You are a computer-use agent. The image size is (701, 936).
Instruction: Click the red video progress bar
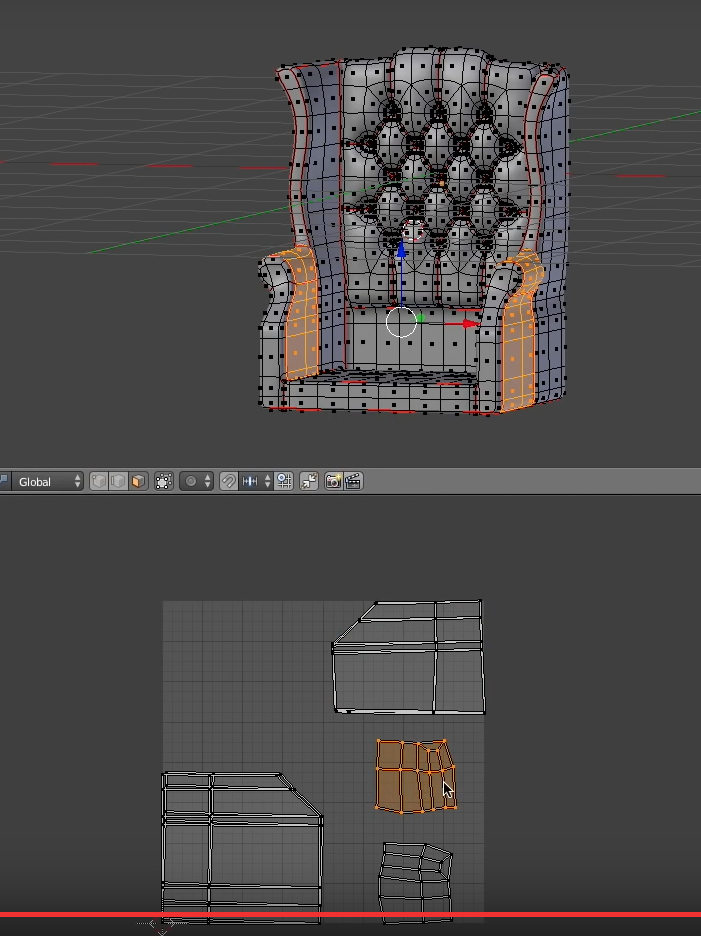350,915
